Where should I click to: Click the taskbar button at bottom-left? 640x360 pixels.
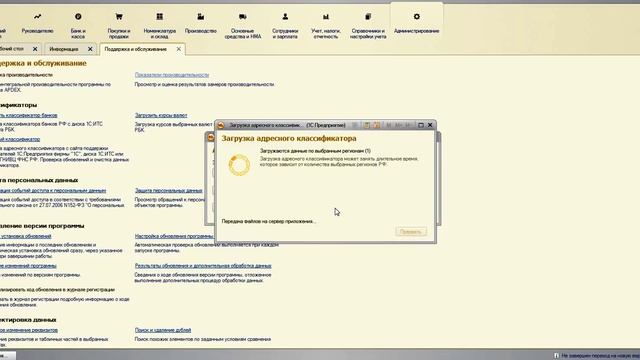pyautogui.click(x=8, y=356)
